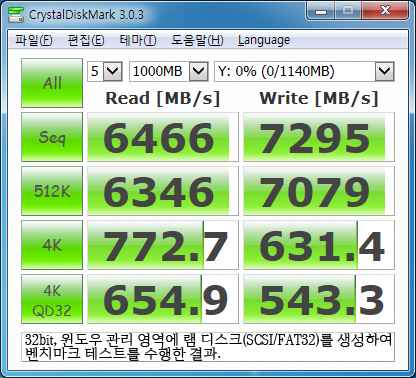The height and width of the screenshot is (378, 416).
Task: Click the 512K read result 6346
Action: (x=163, y=191)
